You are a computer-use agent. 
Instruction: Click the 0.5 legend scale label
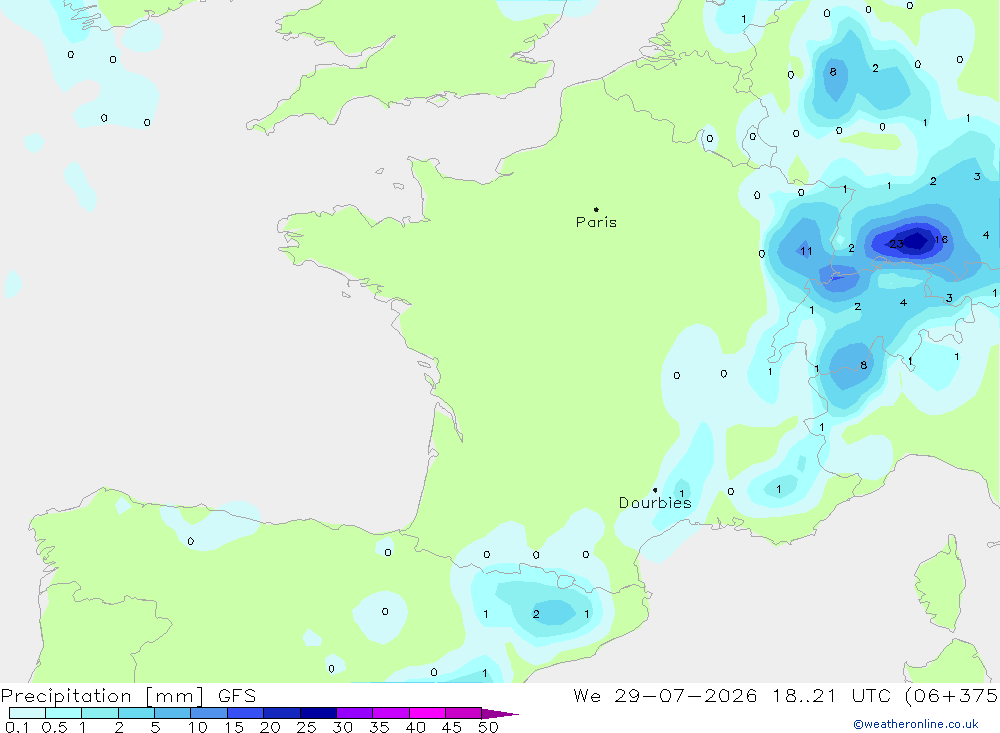tap(54, 727)
